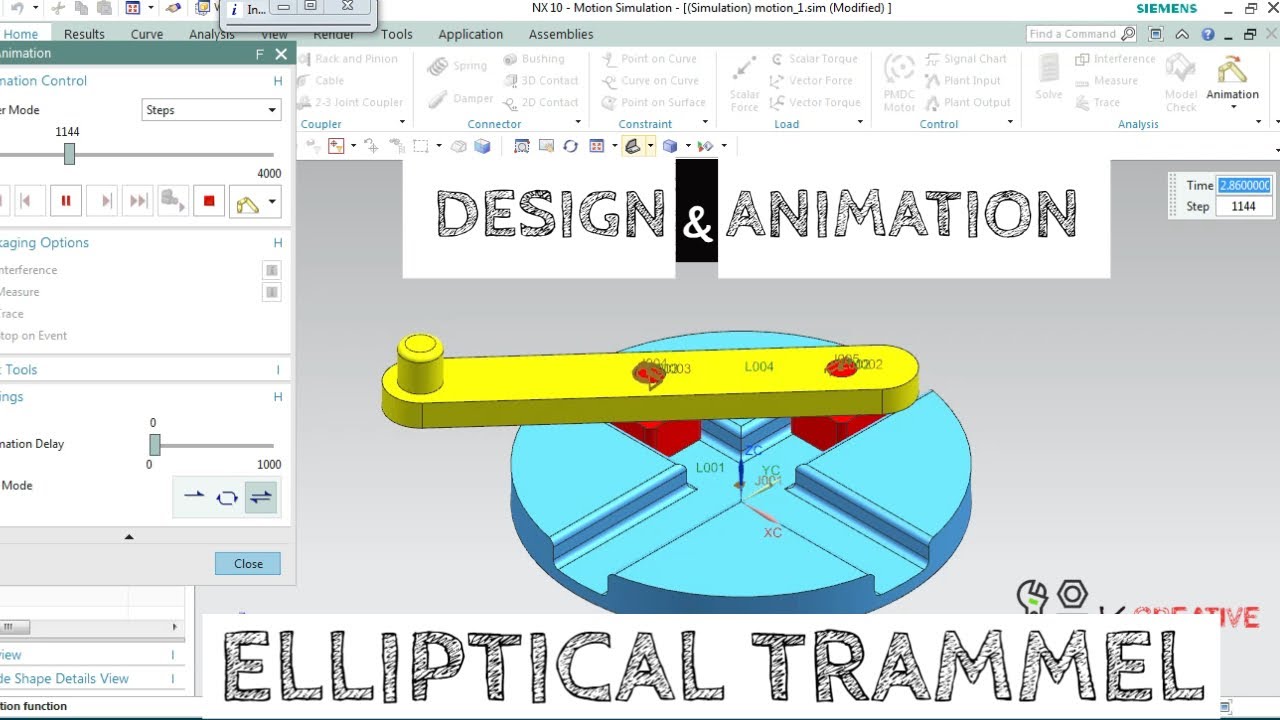Open the Assemblies ribbon tab

[x=561, y=34]
